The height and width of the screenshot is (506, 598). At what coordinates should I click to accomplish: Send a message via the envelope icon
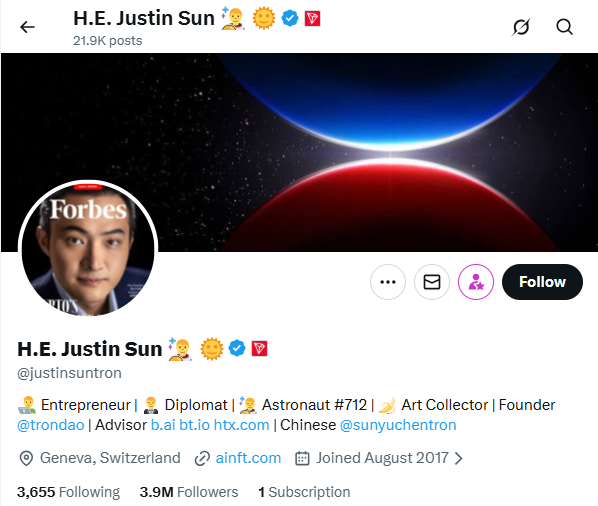point(432,282)
